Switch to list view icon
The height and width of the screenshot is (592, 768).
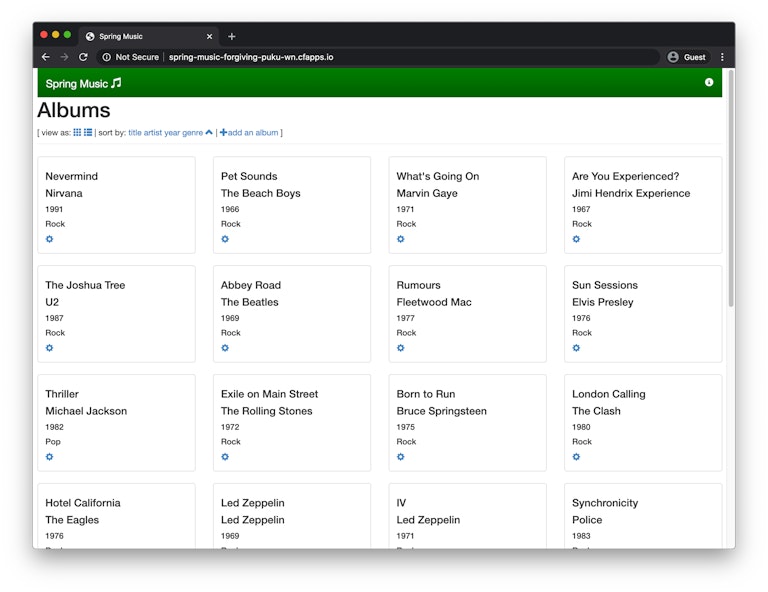tap(88, 132)
